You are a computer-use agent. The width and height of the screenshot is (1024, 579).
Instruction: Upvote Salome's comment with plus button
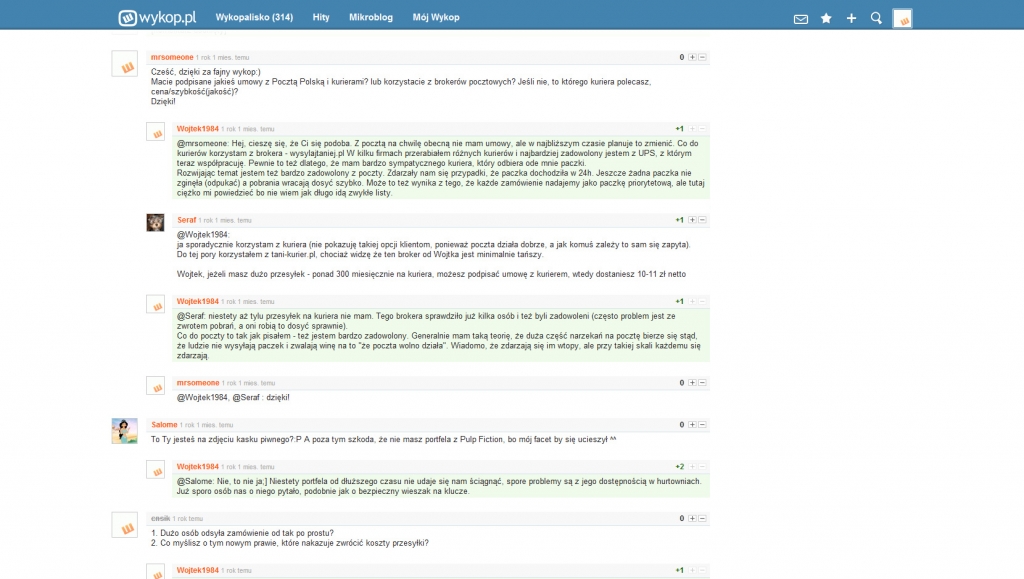click(692, 425)
